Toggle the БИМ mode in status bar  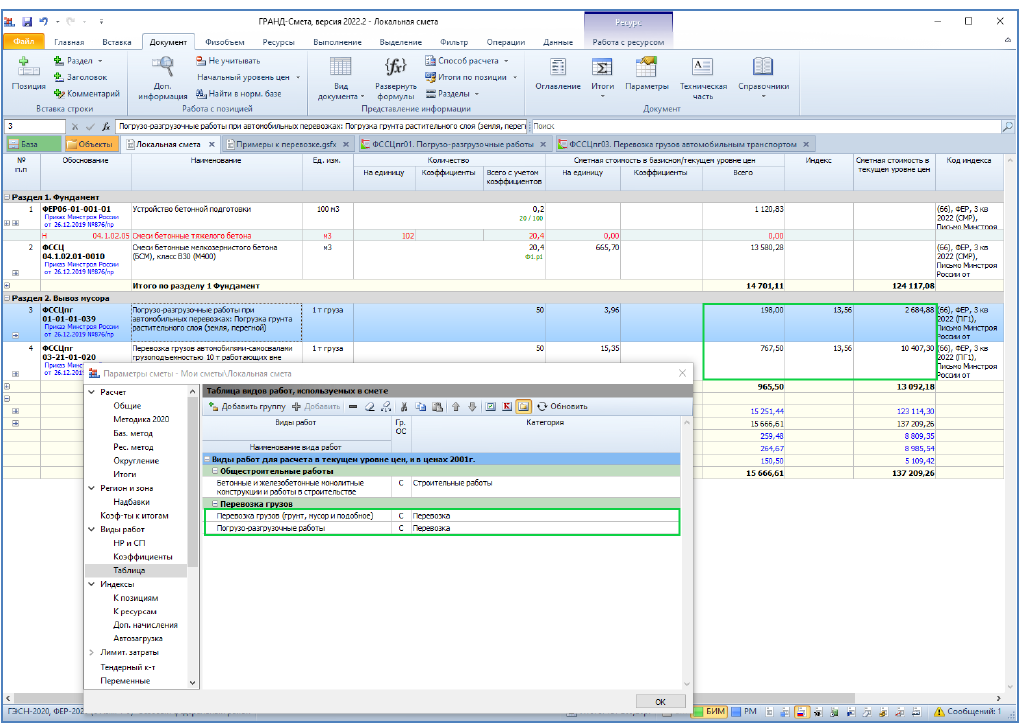click(x=709, y=712)
